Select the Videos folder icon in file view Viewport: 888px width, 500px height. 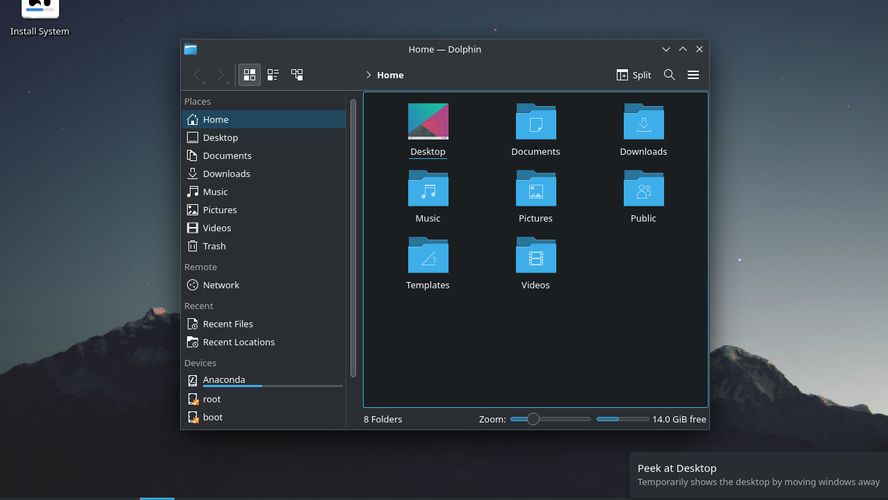coord(536,255)
